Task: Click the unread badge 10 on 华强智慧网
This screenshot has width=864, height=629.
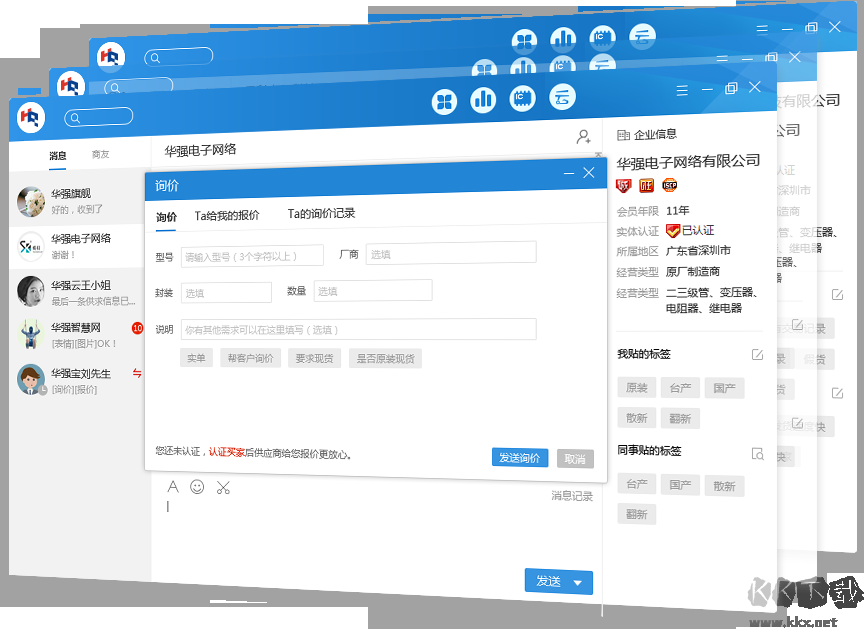Action: point(137,328)
